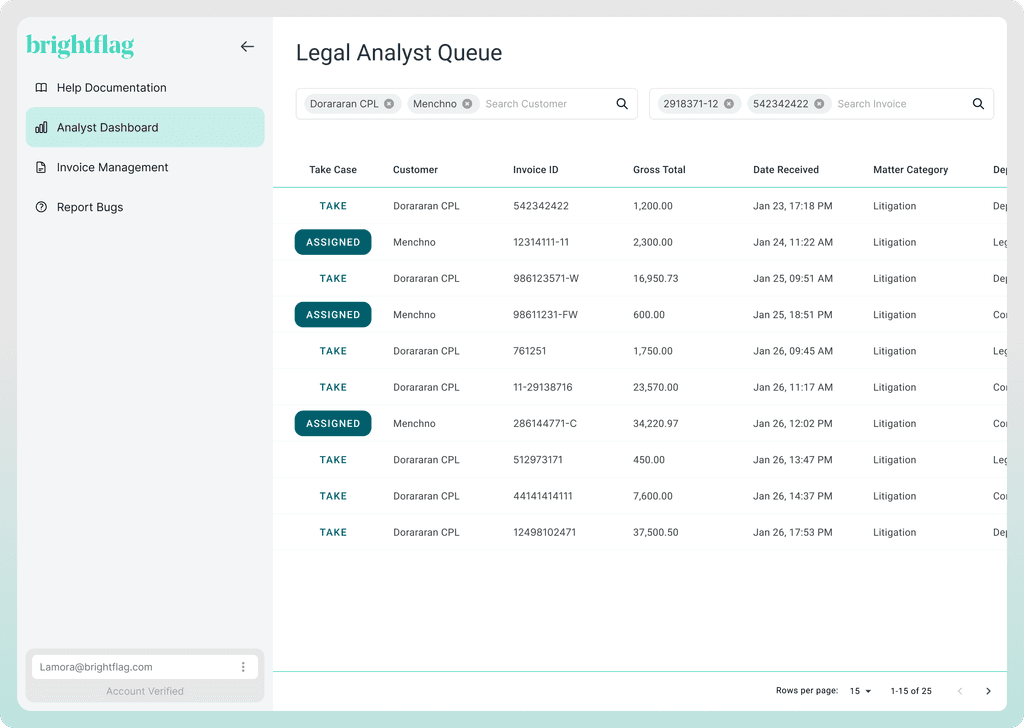Sort by the Matter Category column header
The image size is (1024, 728).
910,170
